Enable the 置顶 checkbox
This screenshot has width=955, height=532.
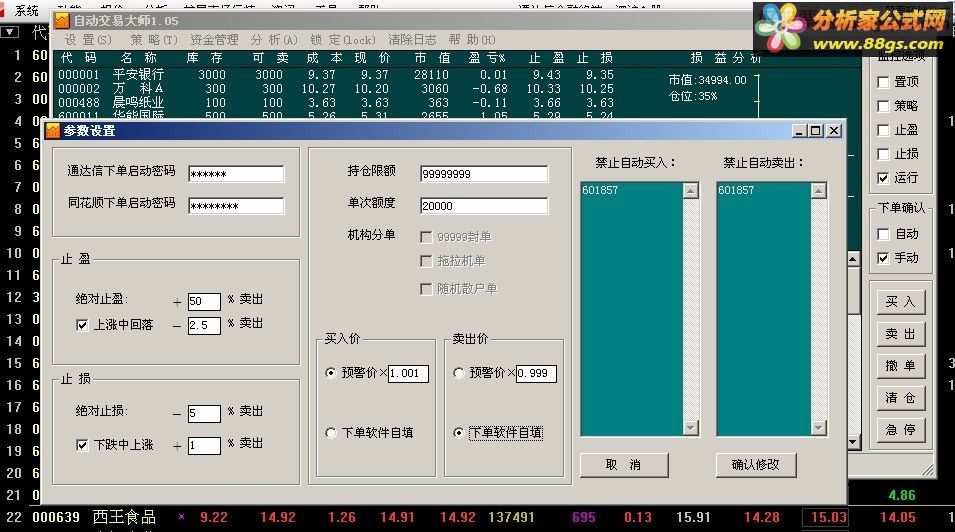pyautogui.click(x=883, y=82)
